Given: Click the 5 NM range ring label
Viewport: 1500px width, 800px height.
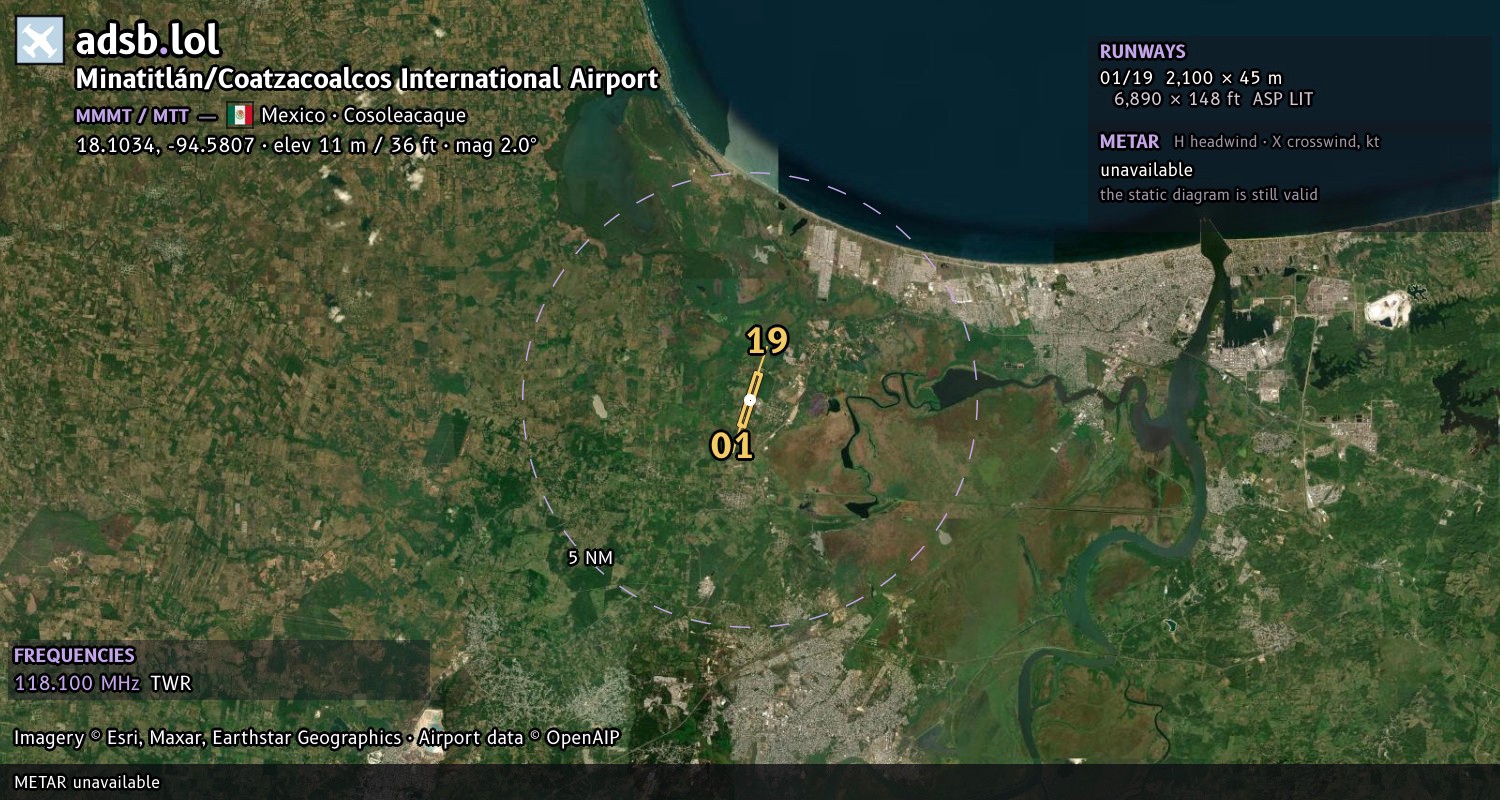Looking at the screenshot, I should [590, 558].
